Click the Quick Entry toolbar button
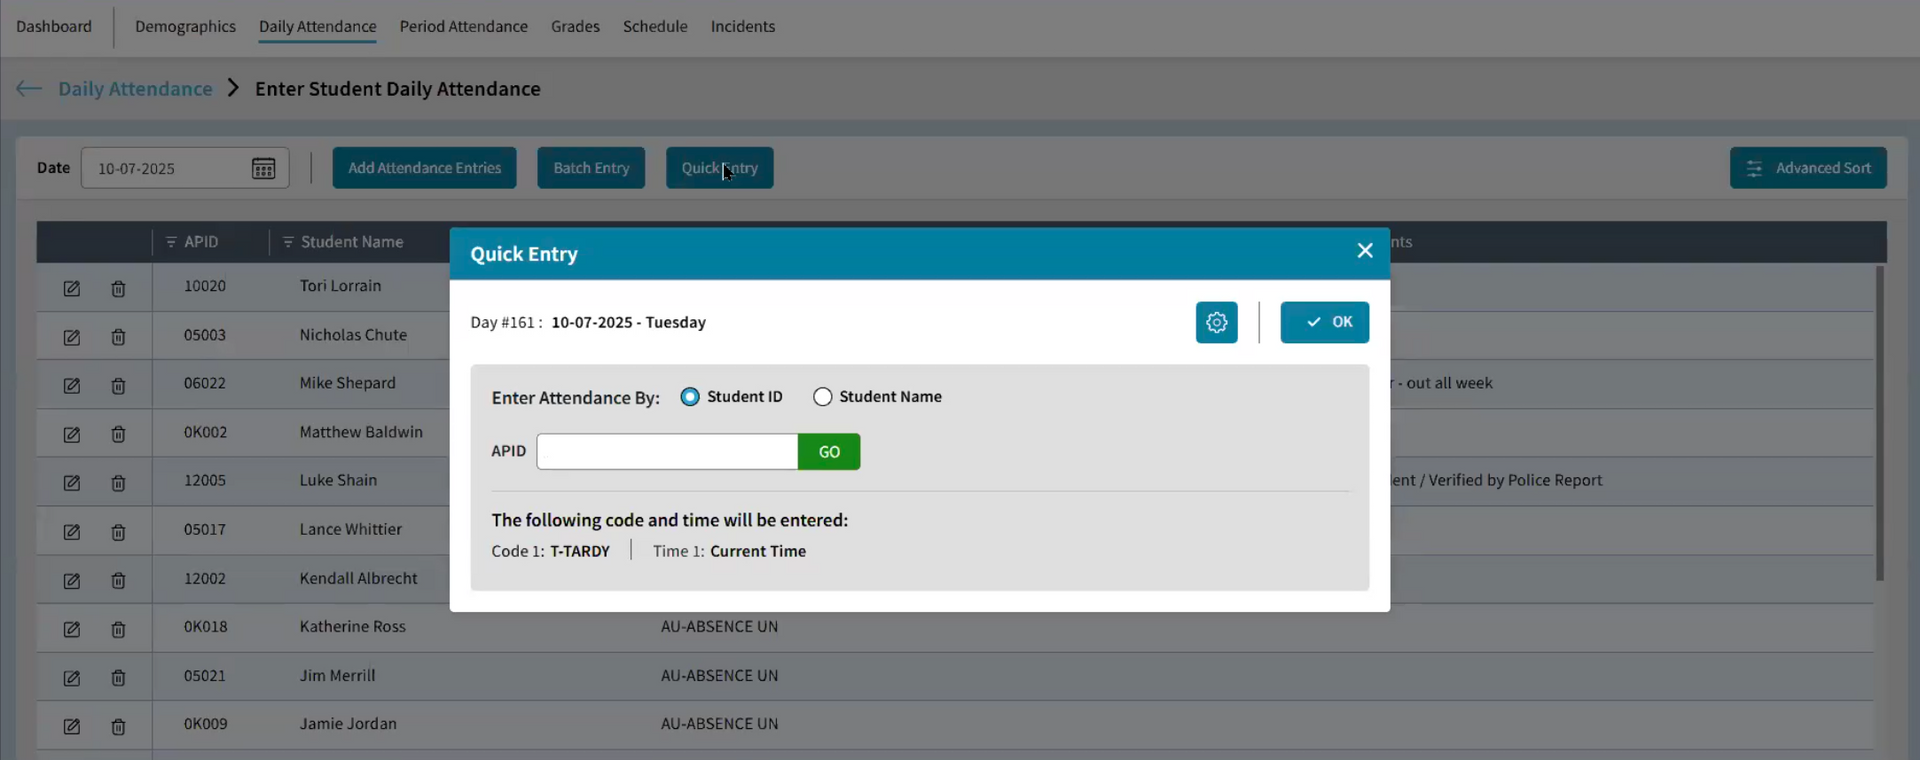The height and width of the screenshot is (760, 1920). click(719, 168)
